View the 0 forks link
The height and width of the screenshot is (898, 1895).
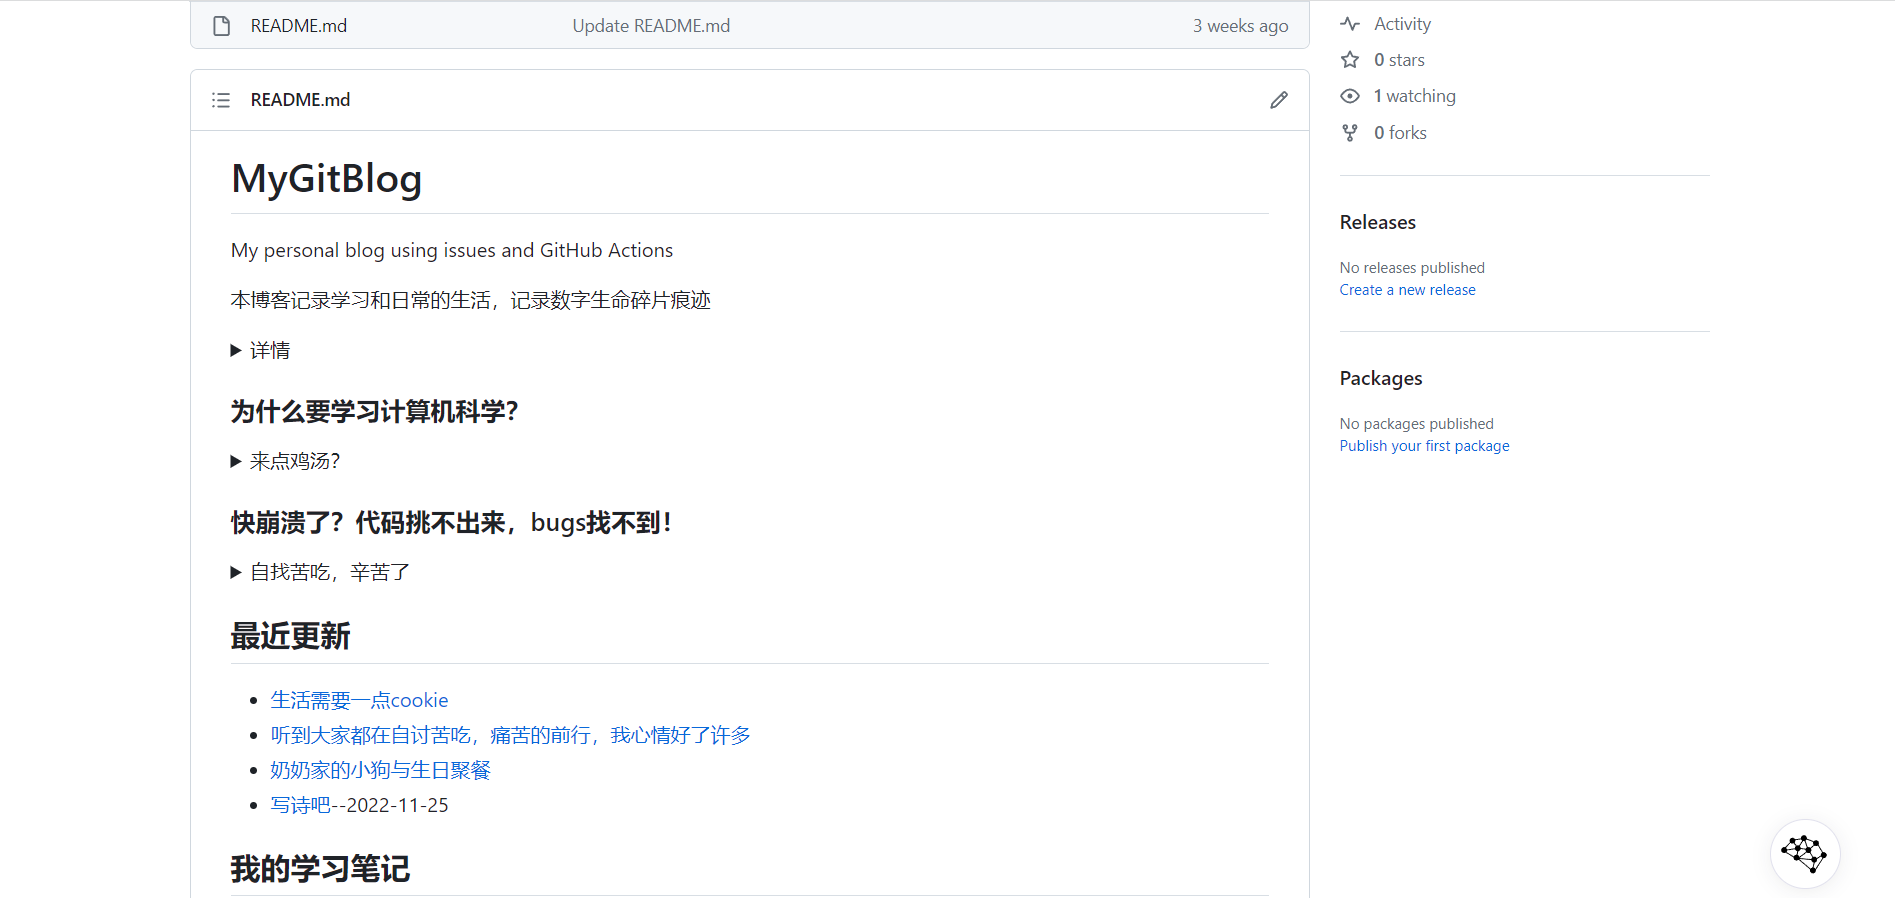pyautogui.click(x=1400, y=133)
